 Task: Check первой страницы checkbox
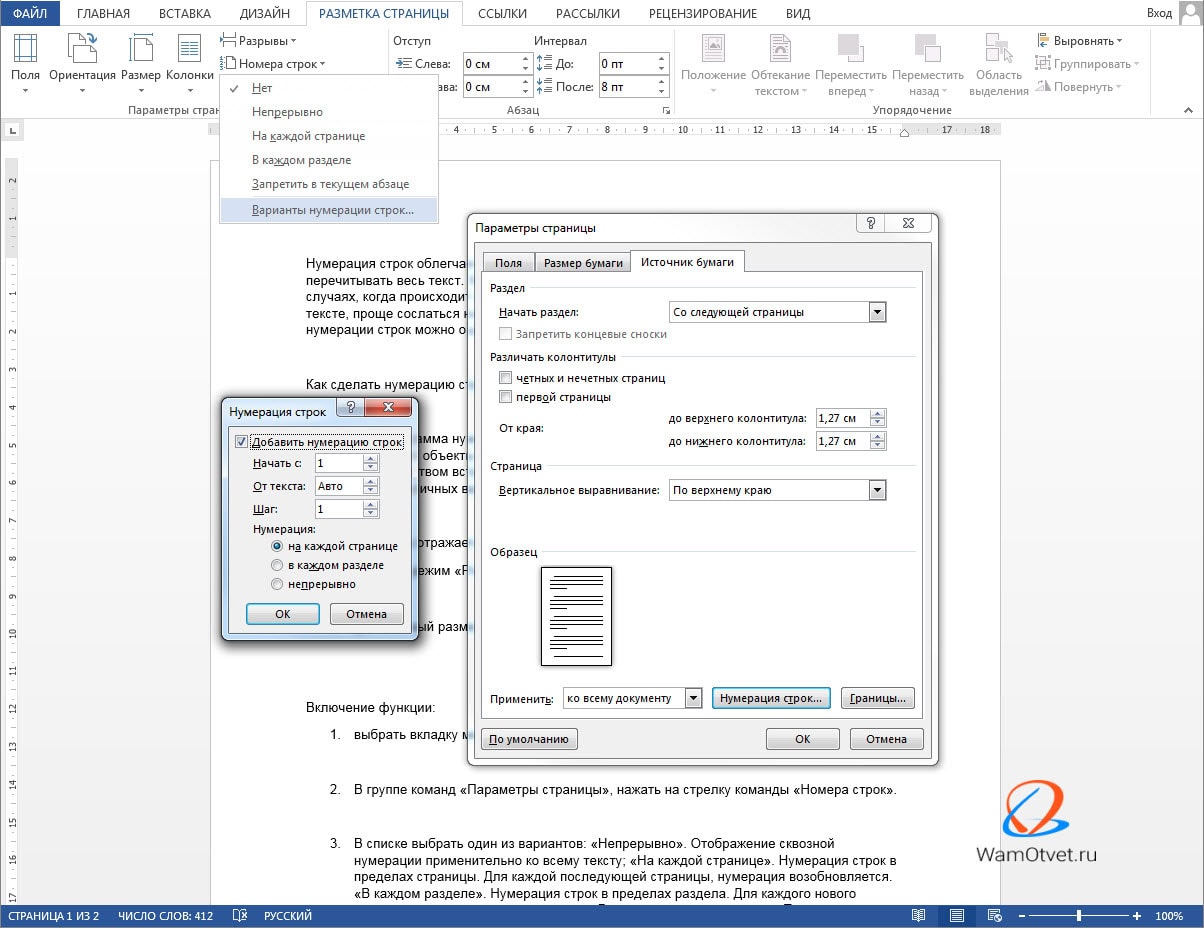tap(505, 397)
